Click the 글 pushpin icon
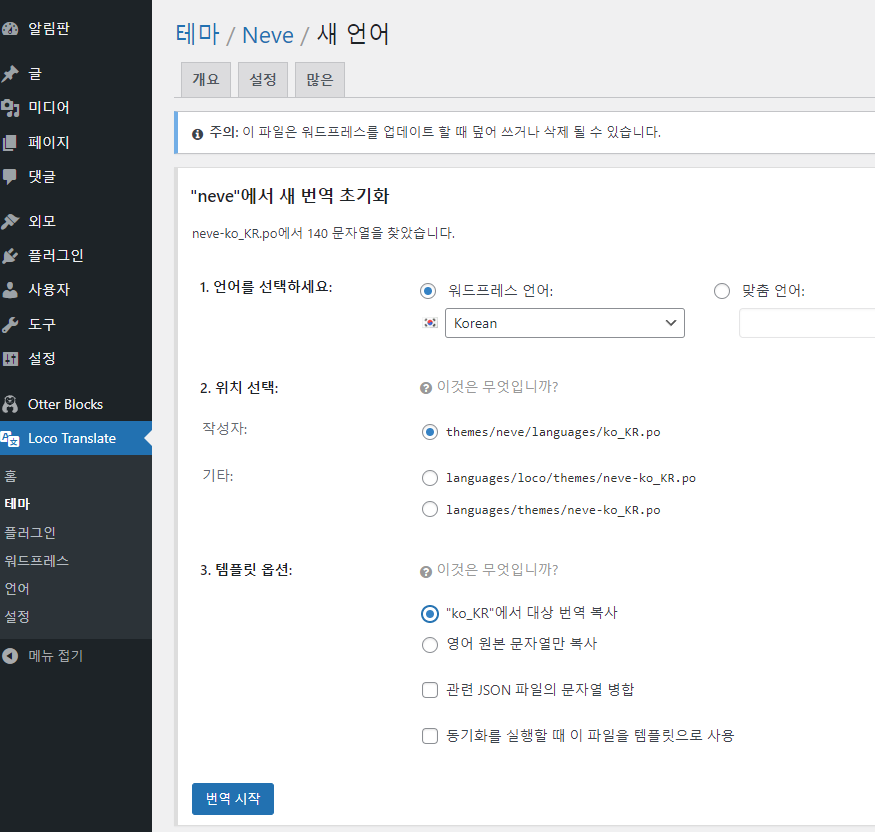This screenshot has height=832, width=875. pos(10,74)
